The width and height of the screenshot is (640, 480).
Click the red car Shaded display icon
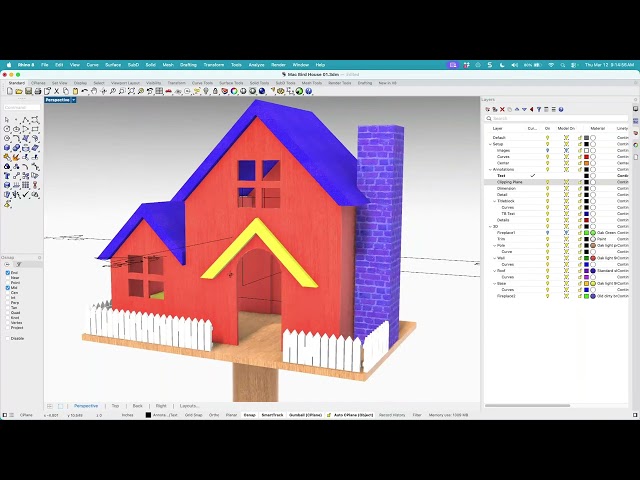coord(169,91)
